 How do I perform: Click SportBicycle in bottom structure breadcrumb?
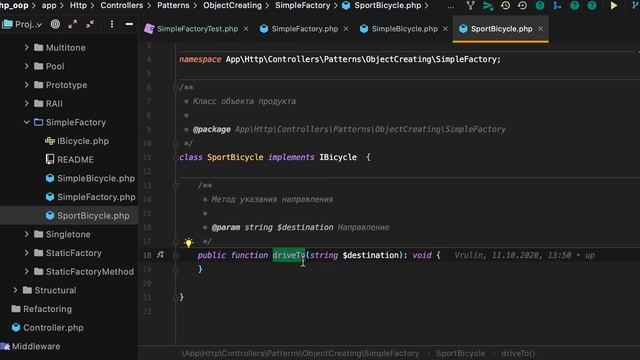[460, 353]
